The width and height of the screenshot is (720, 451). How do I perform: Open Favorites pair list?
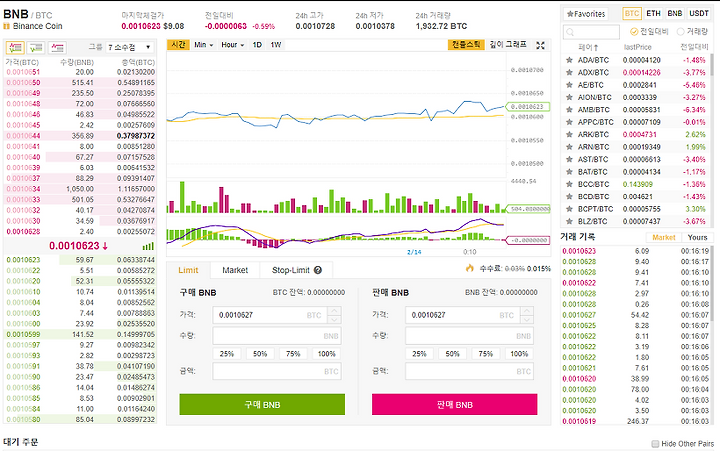pos(585,14)
